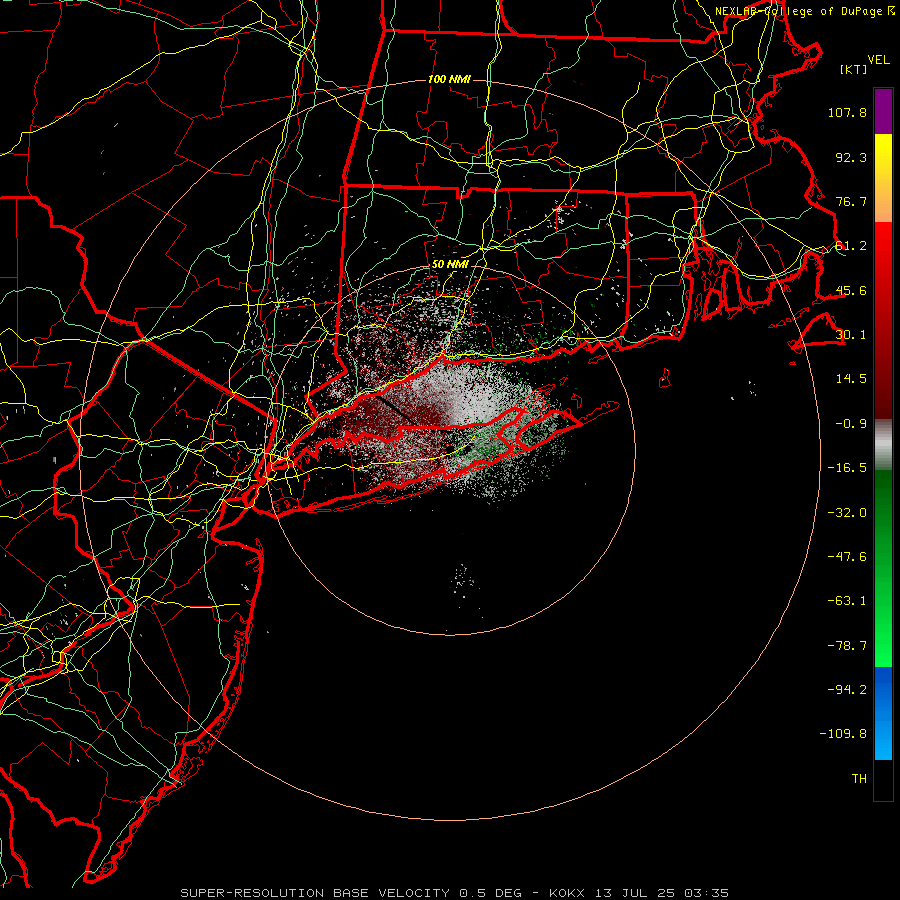Select the -94.2 scale value
Image resolution: width=900 pixels, height=900 pixels.
tap(847, 689)
